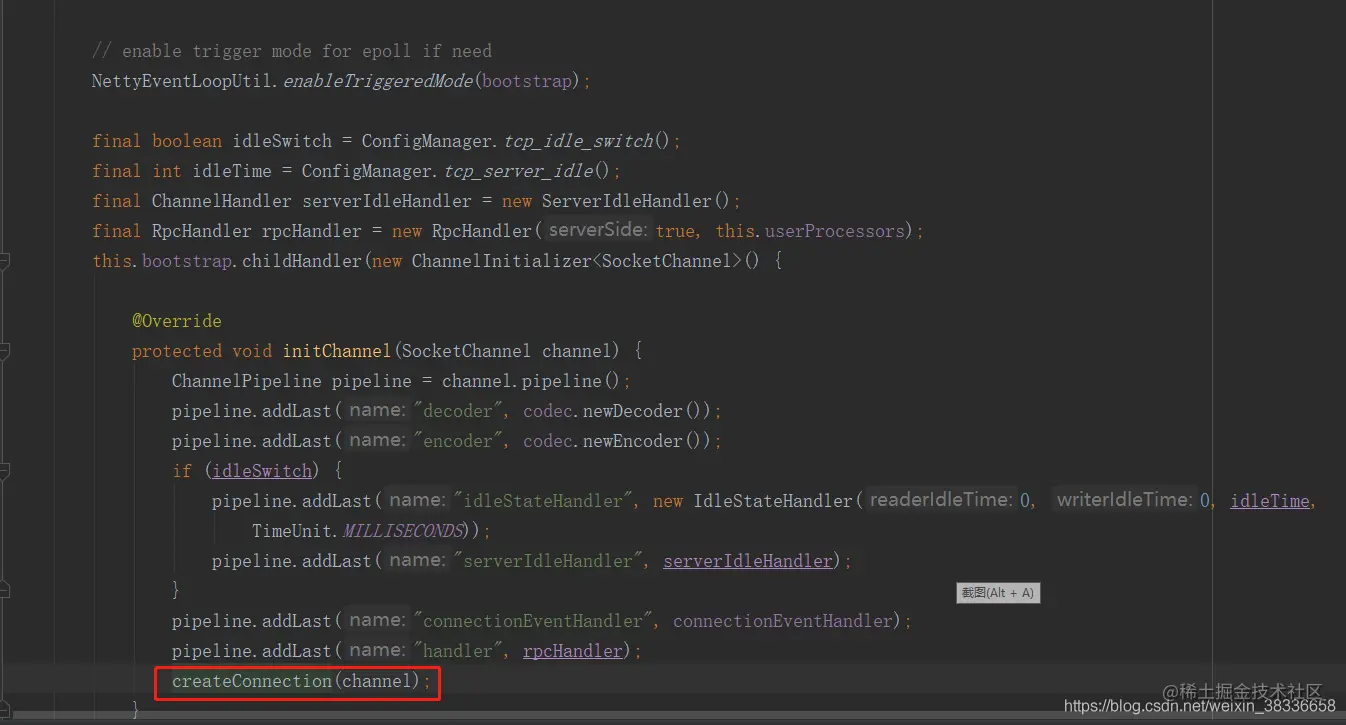This screenshot has height=725, width=1346.
Task: Click the new ServerIdleHandler() constructor call
Action: pos(616,201)
